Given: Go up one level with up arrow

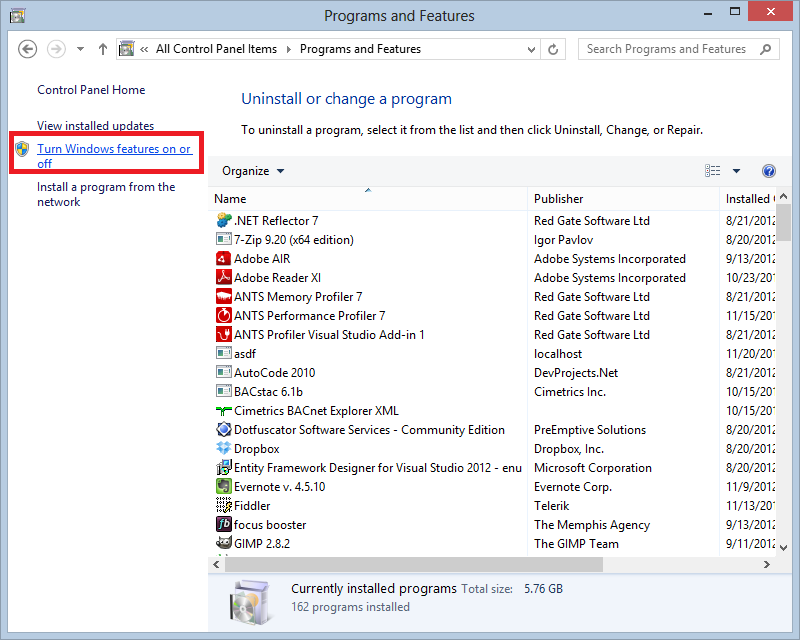Looking at the screenshot, I should coord(103,49).
